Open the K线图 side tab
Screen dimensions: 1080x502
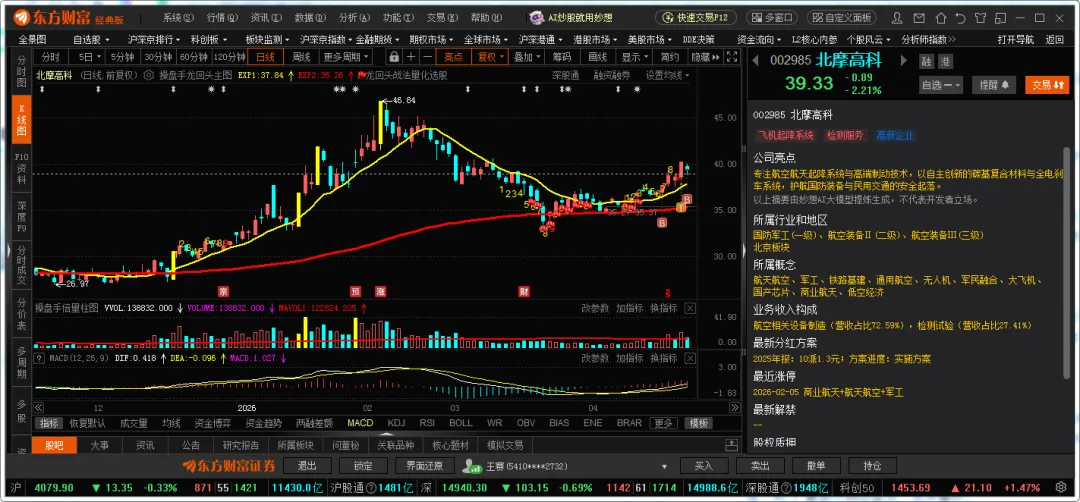(21, 118)
